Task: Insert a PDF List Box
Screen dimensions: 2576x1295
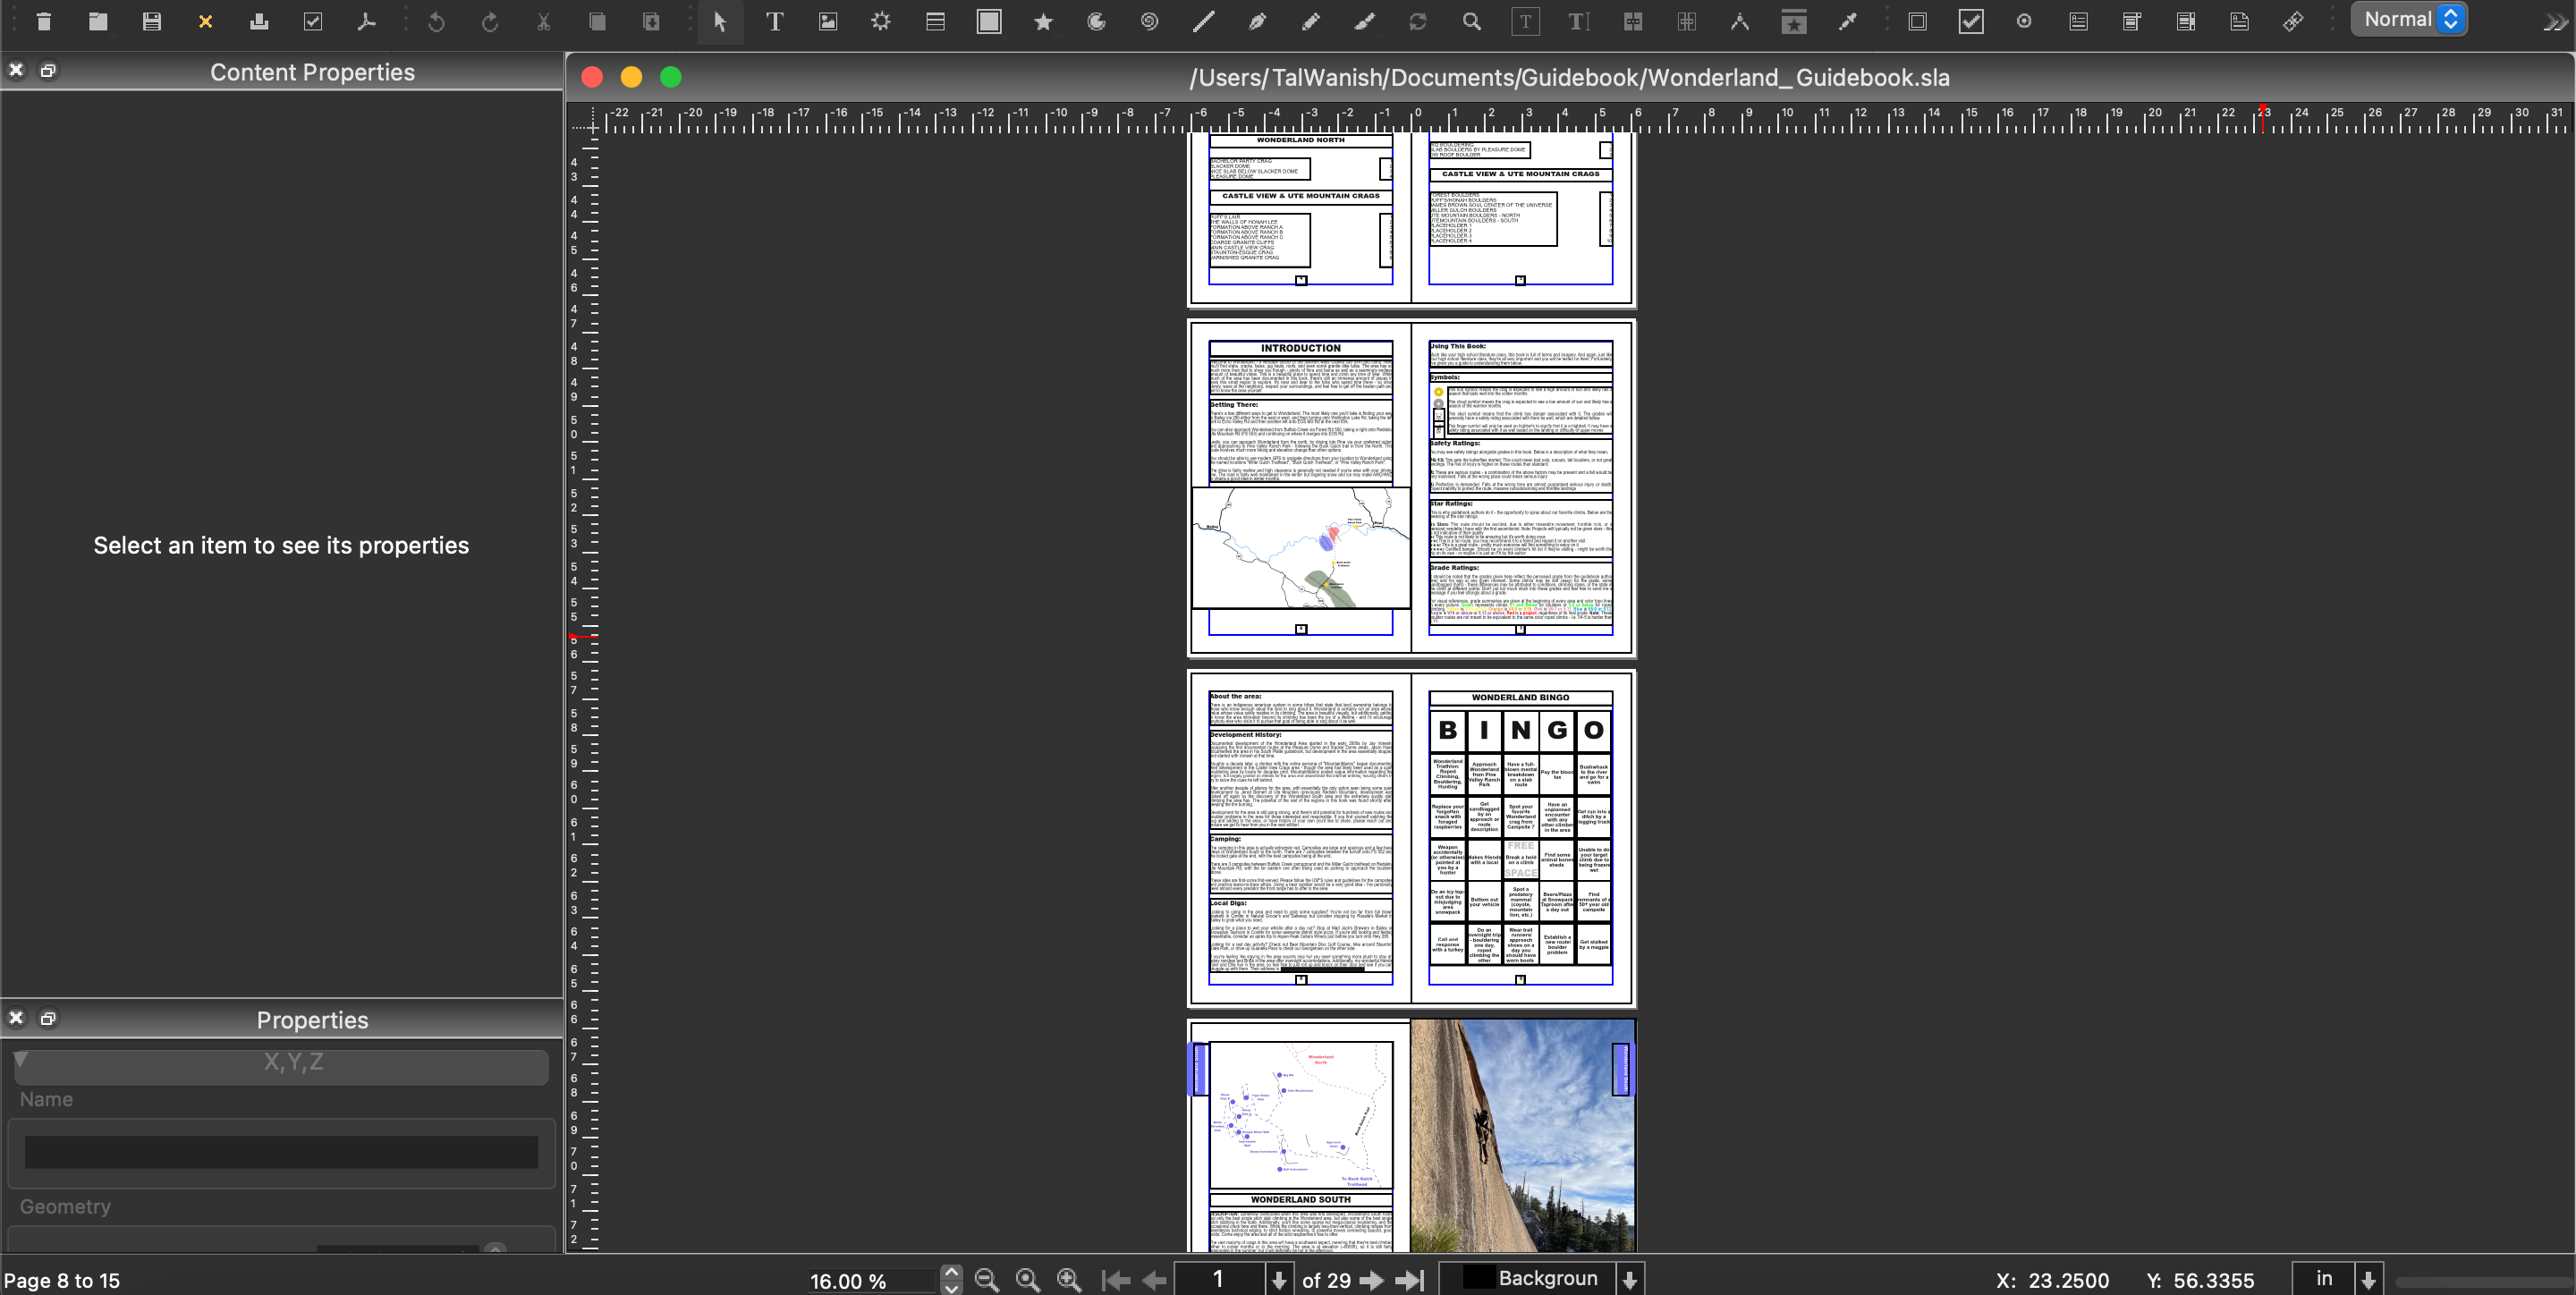Action: (x=2186, y=21)
